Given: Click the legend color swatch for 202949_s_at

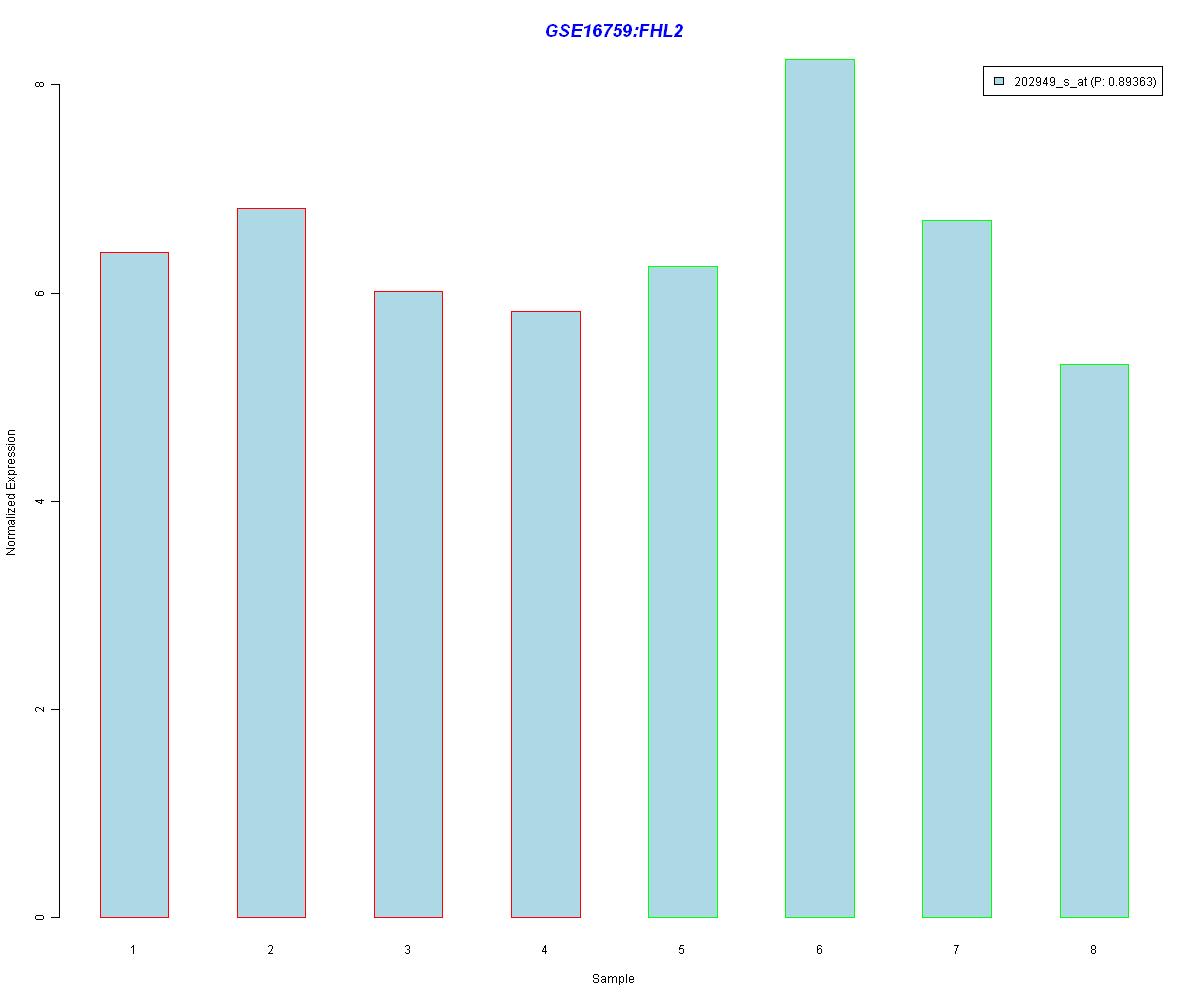Looking at the screenshot, I should [999, 83].
